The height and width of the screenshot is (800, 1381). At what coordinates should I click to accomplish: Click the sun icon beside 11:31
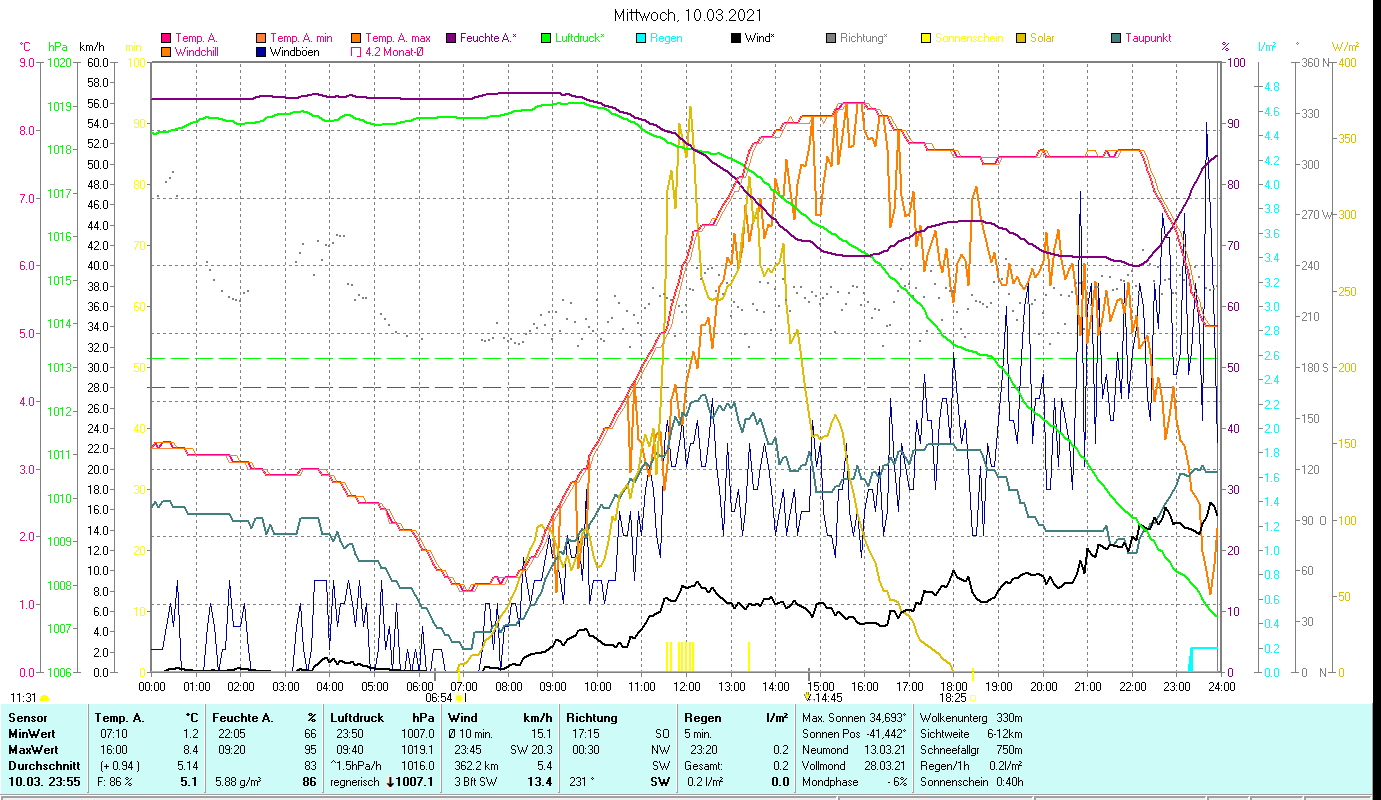point(44,698)
